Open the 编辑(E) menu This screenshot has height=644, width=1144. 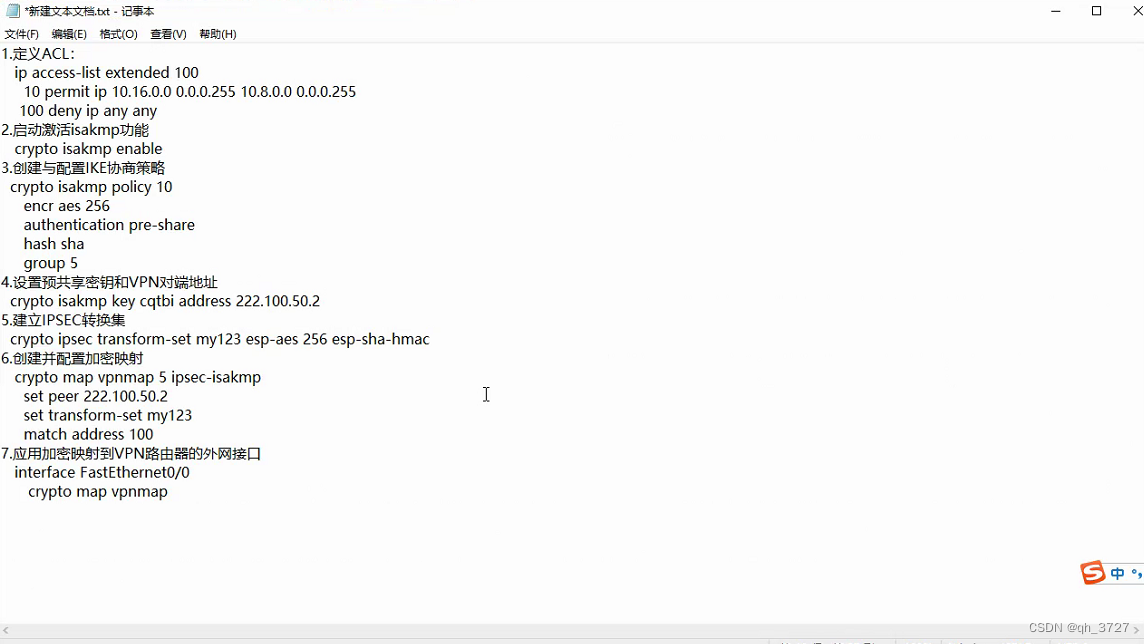click(x=69, y=34)
